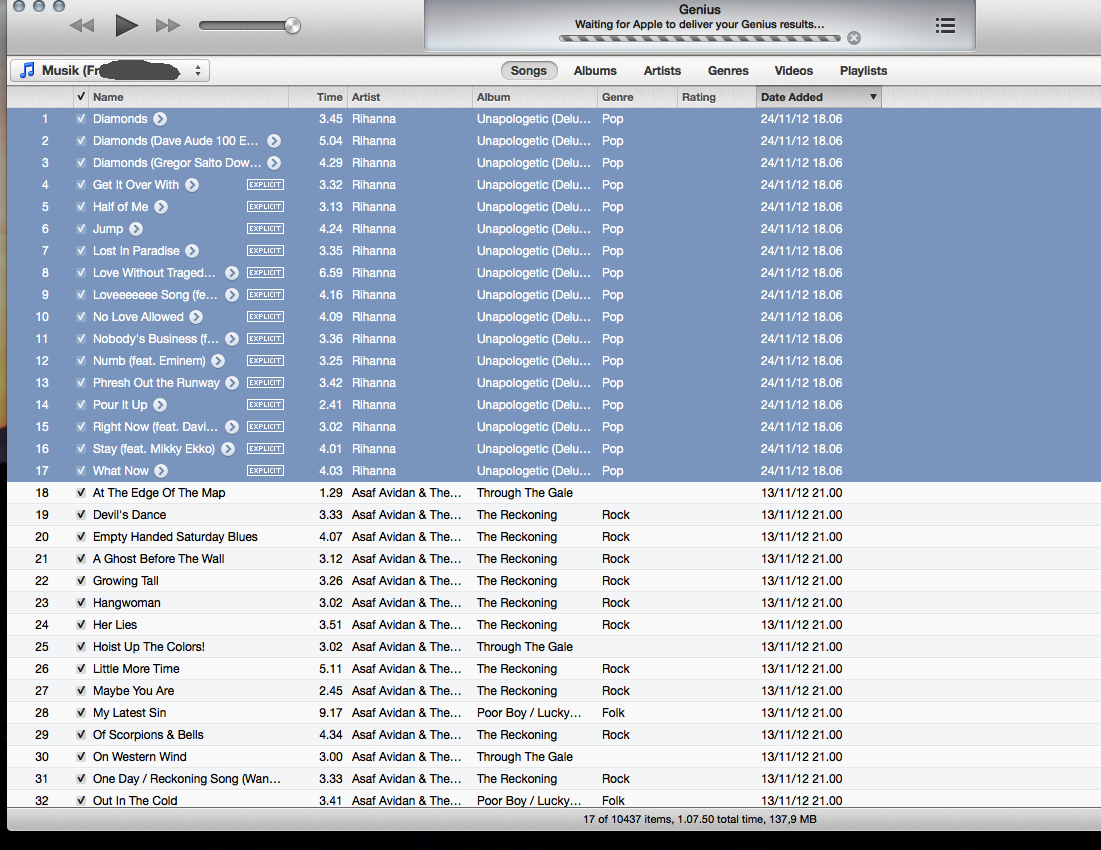Uncheck At The Edge Of The Map checkbox
Image resolution: width=1101 pixels, height=850 pixels.
81,492
